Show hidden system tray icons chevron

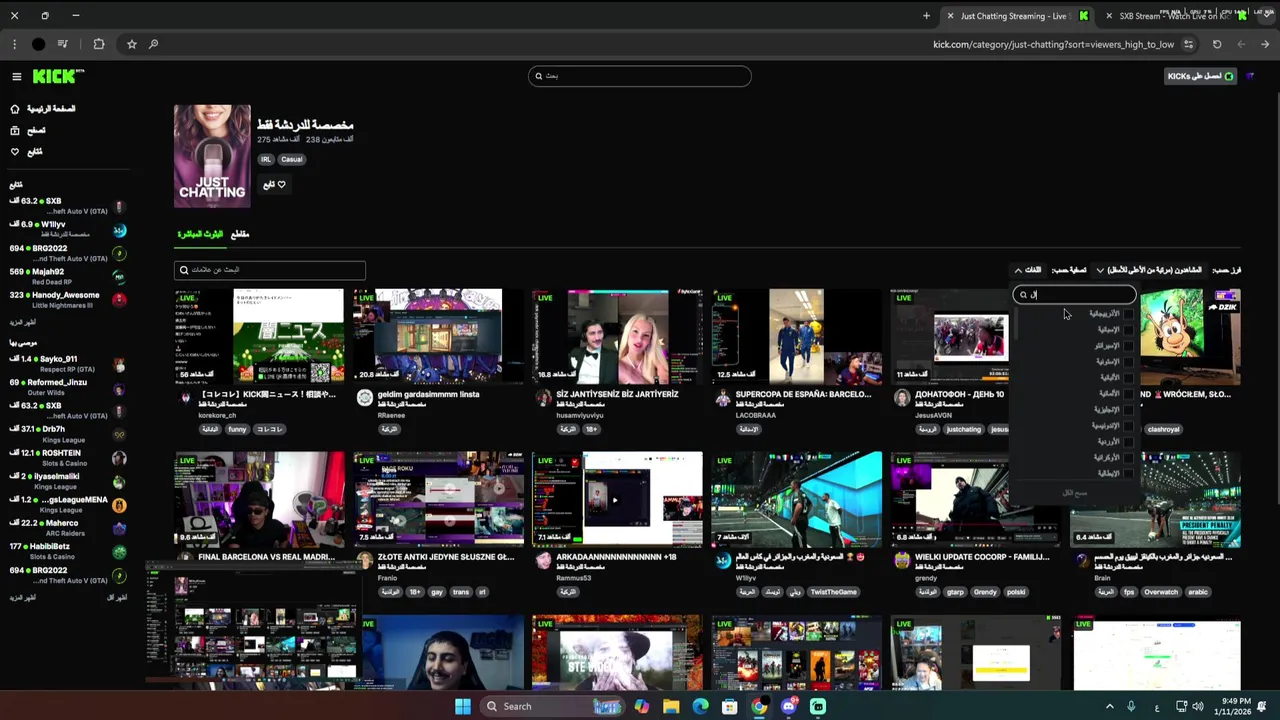pos(1109,706)
